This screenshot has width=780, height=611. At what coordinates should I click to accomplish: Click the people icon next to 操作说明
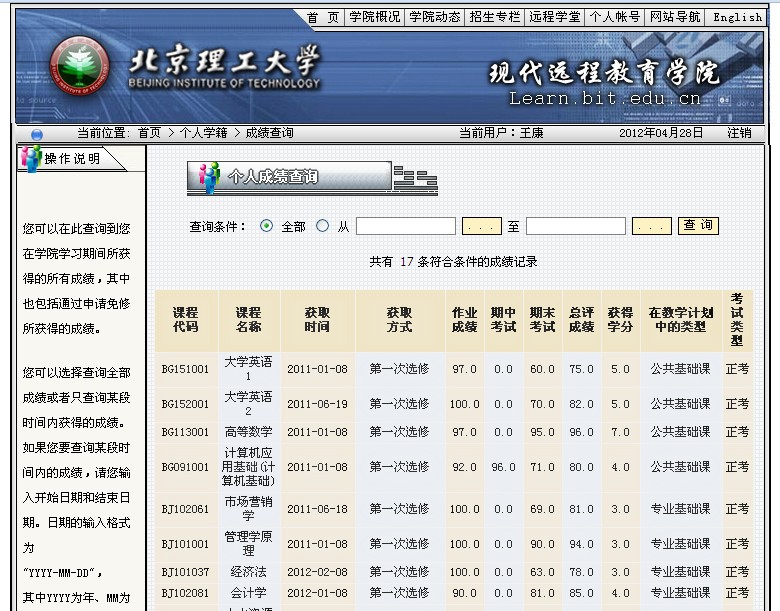coord(31,159)
